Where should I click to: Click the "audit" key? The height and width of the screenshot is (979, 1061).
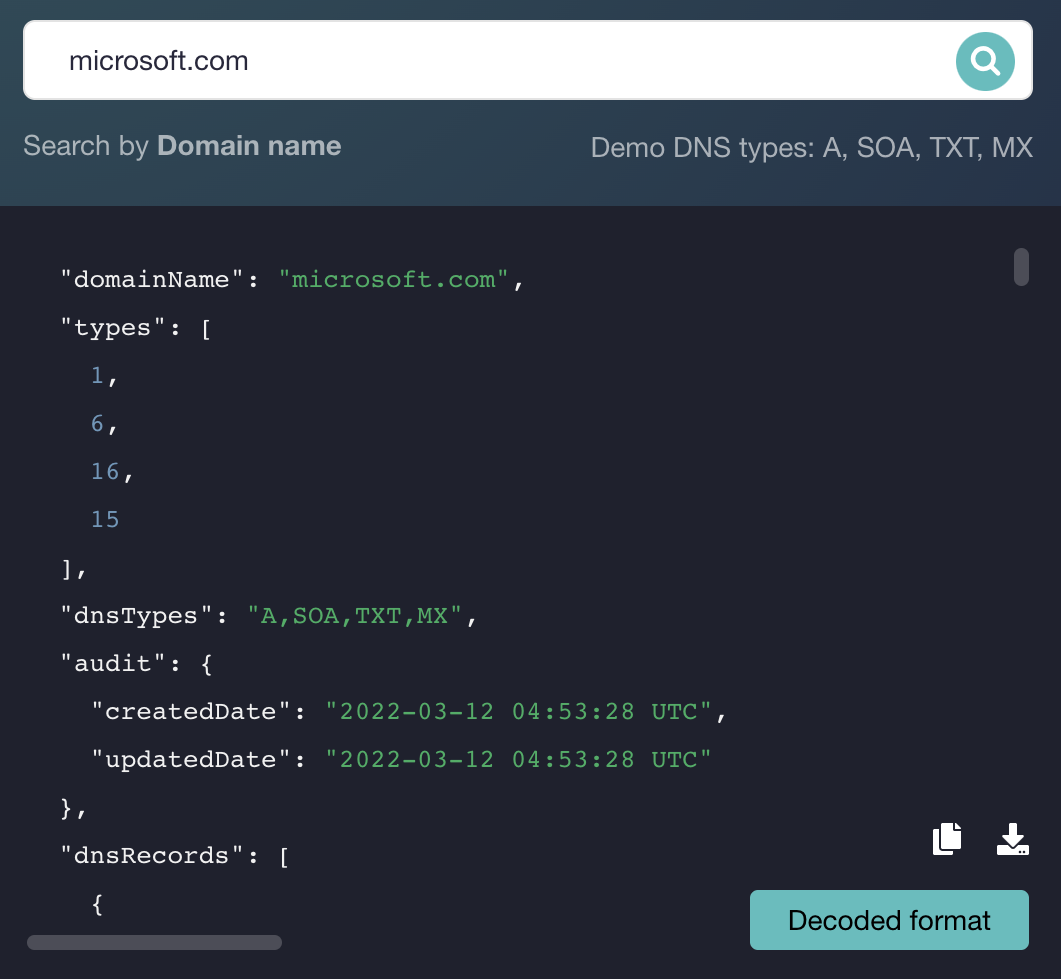(112, 664)
